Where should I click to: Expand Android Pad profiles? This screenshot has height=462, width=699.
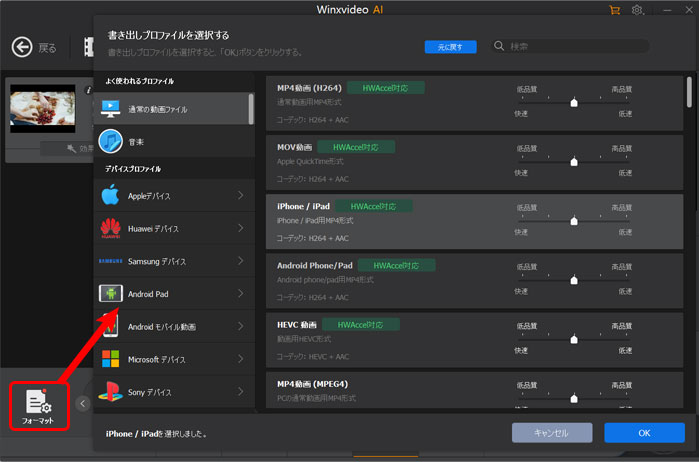(241, 293)
